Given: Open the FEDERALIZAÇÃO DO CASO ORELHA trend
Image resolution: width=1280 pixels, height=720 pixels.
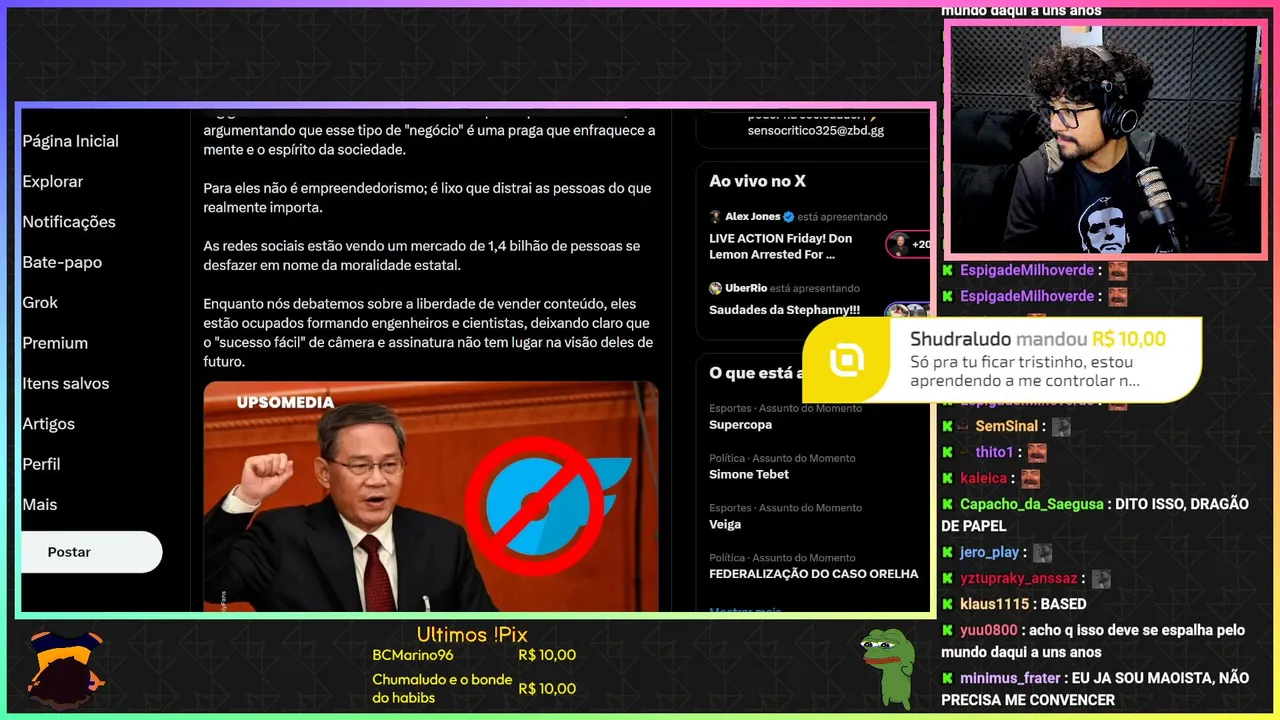Looking at the screenshot, I should (813, 574).
